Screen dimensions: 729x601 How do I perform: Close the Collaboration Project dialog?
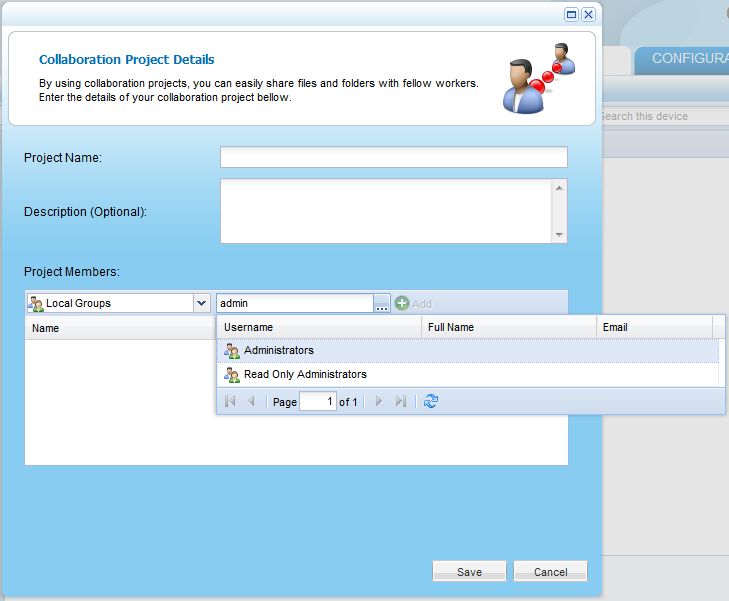click(x=589, y=14)
